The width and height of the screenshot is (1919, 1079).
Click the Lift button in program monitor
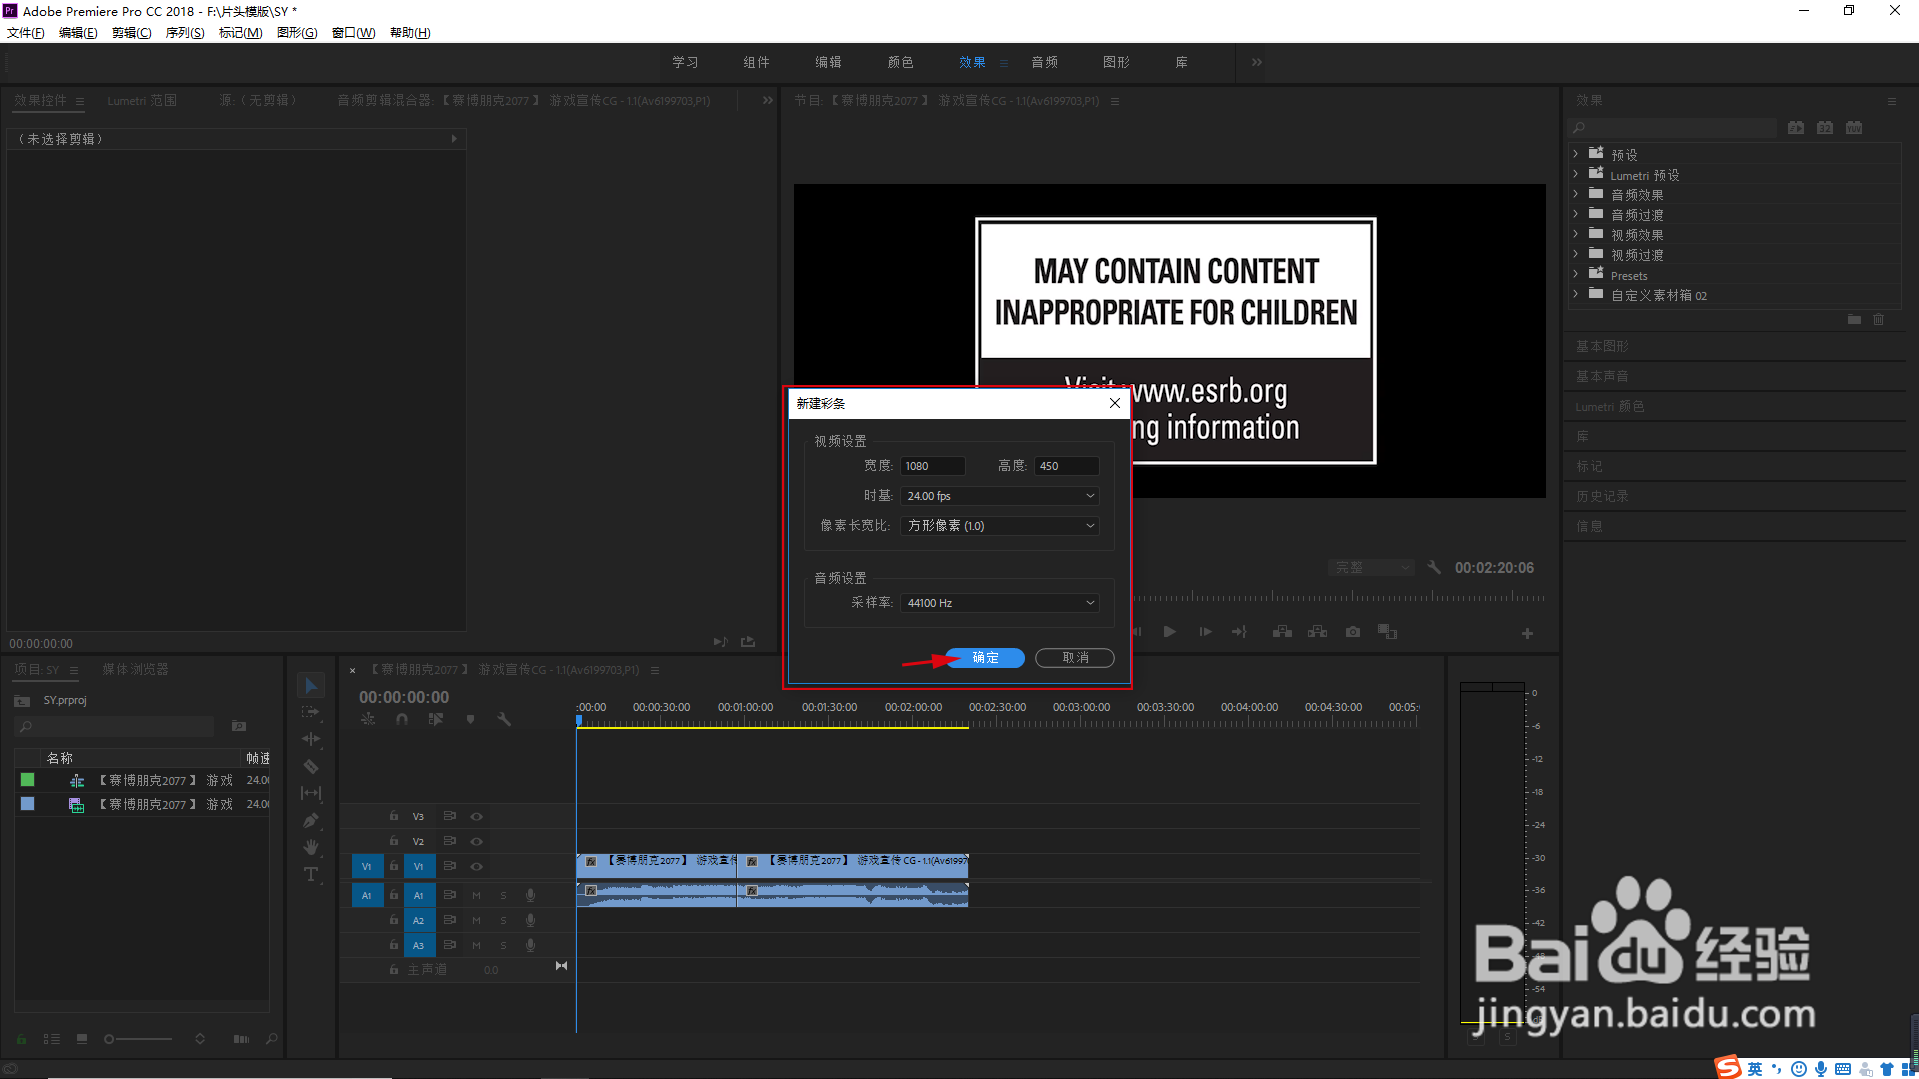click(1282, 632)
